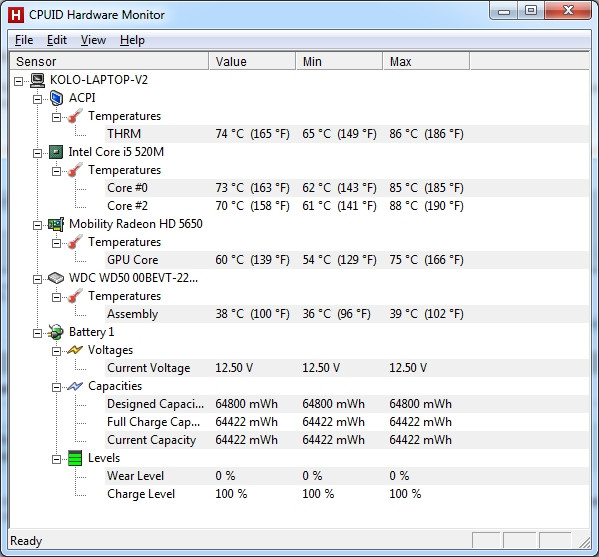Select the Wear Level row
The image size is (599, 557).
[x=347, y=476]
